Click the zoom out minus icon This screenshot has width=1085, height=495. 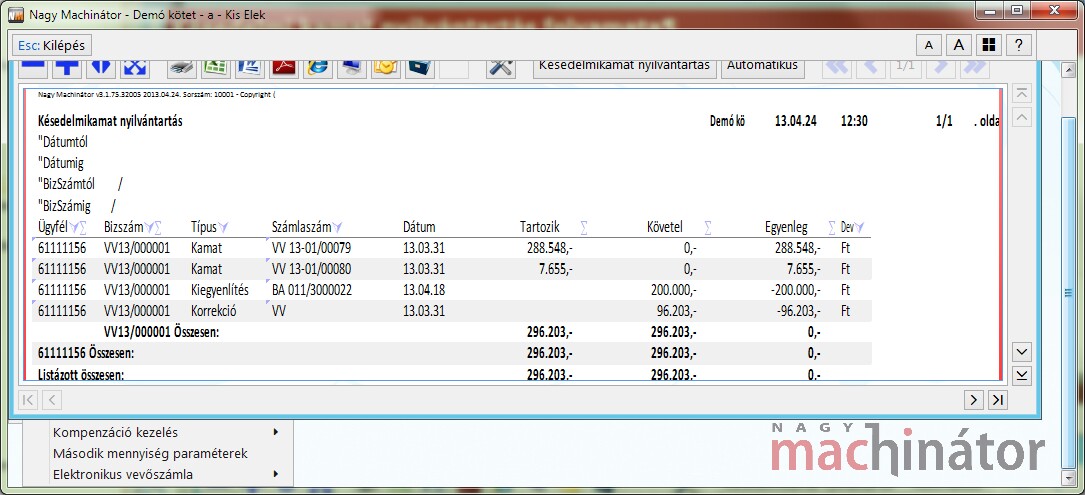coord(32,68)
